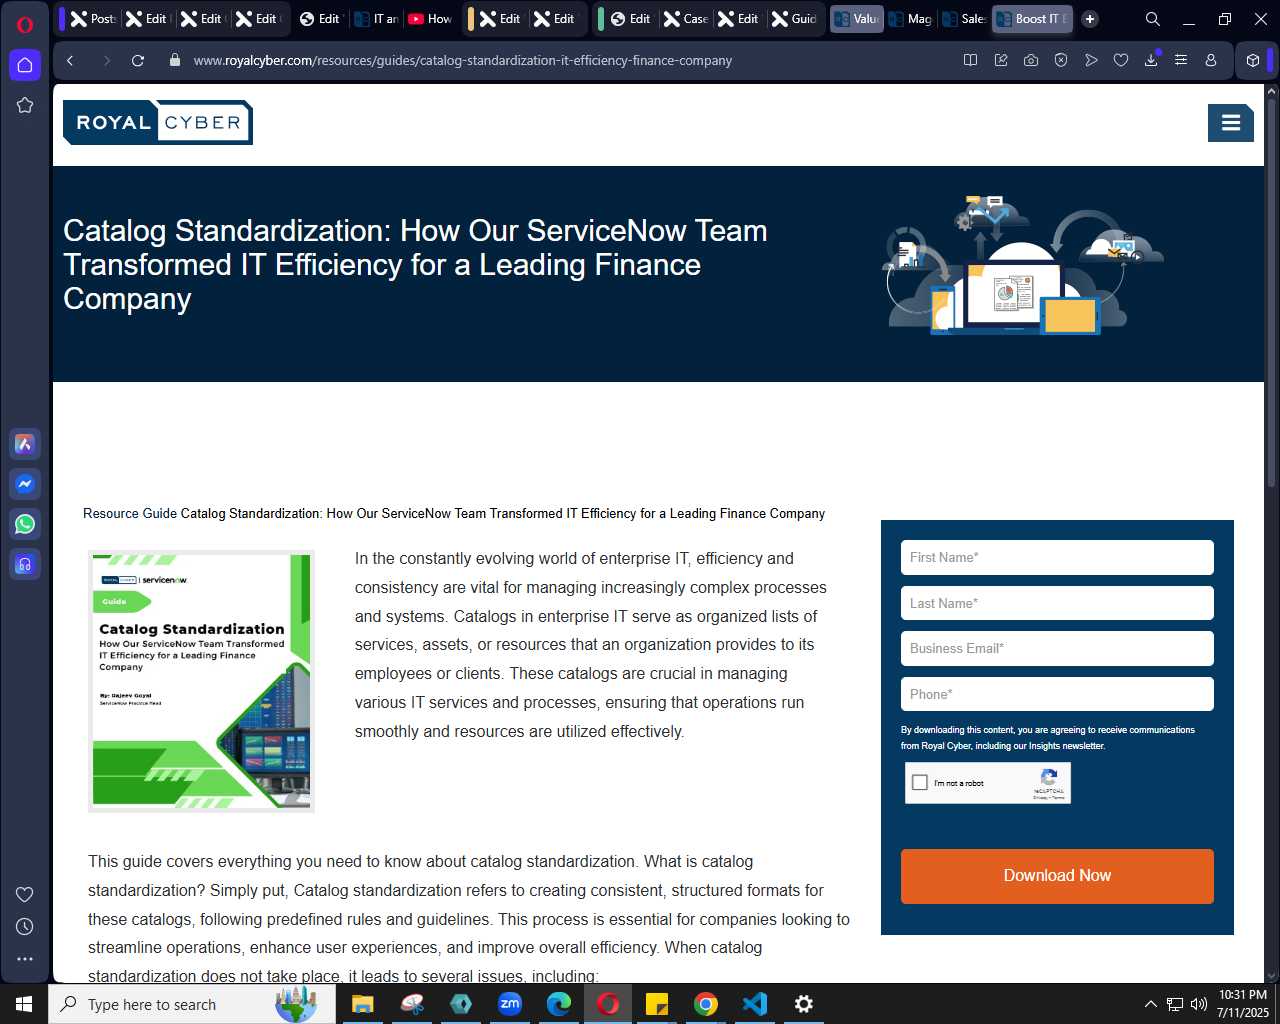Go to the Opera start page home icon
Image resolution: width=1280 pixels, height=1024 pixels.
[25, 65]
